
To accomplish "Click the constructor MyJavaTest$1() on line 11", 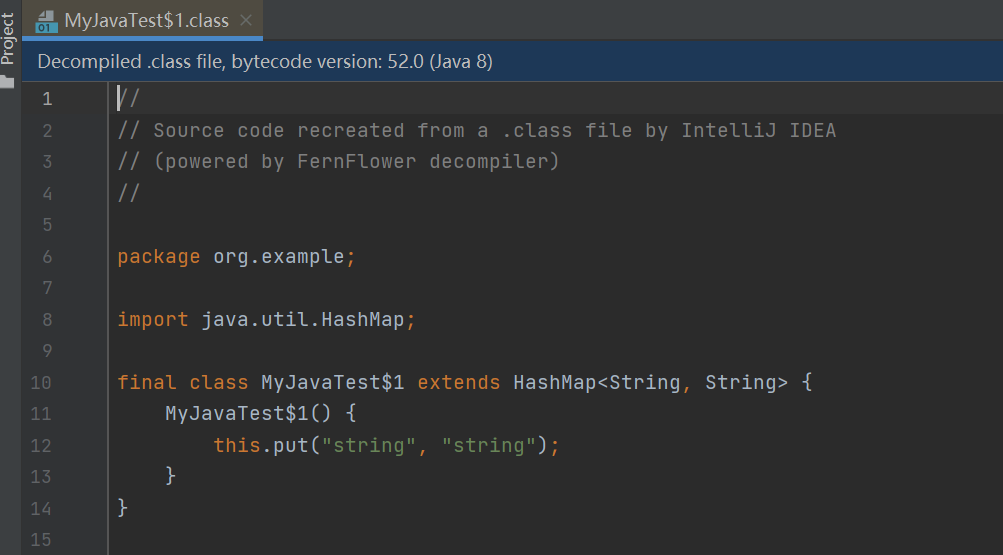I will coord(249,413).
